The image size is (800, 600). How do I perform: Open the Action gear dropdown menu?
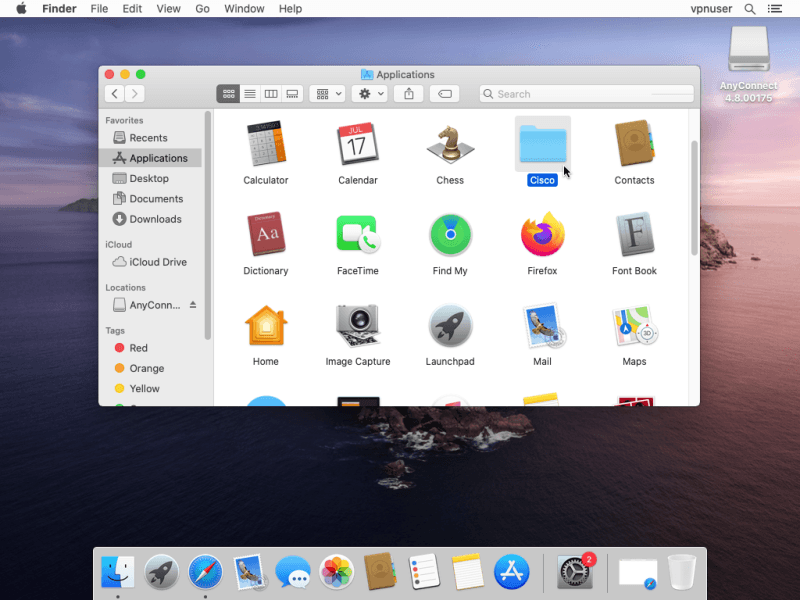[371, 94]
